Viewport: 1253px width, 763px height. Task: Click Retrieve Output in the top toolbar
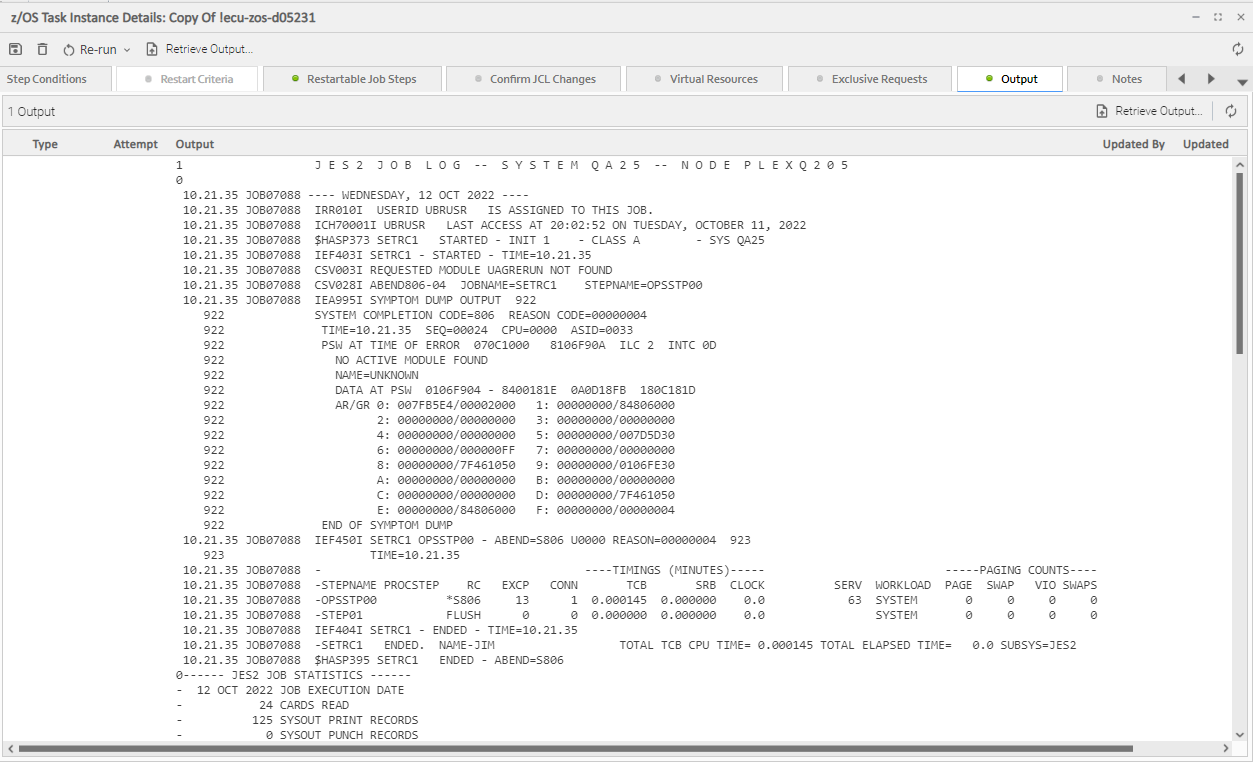[199, 49]
